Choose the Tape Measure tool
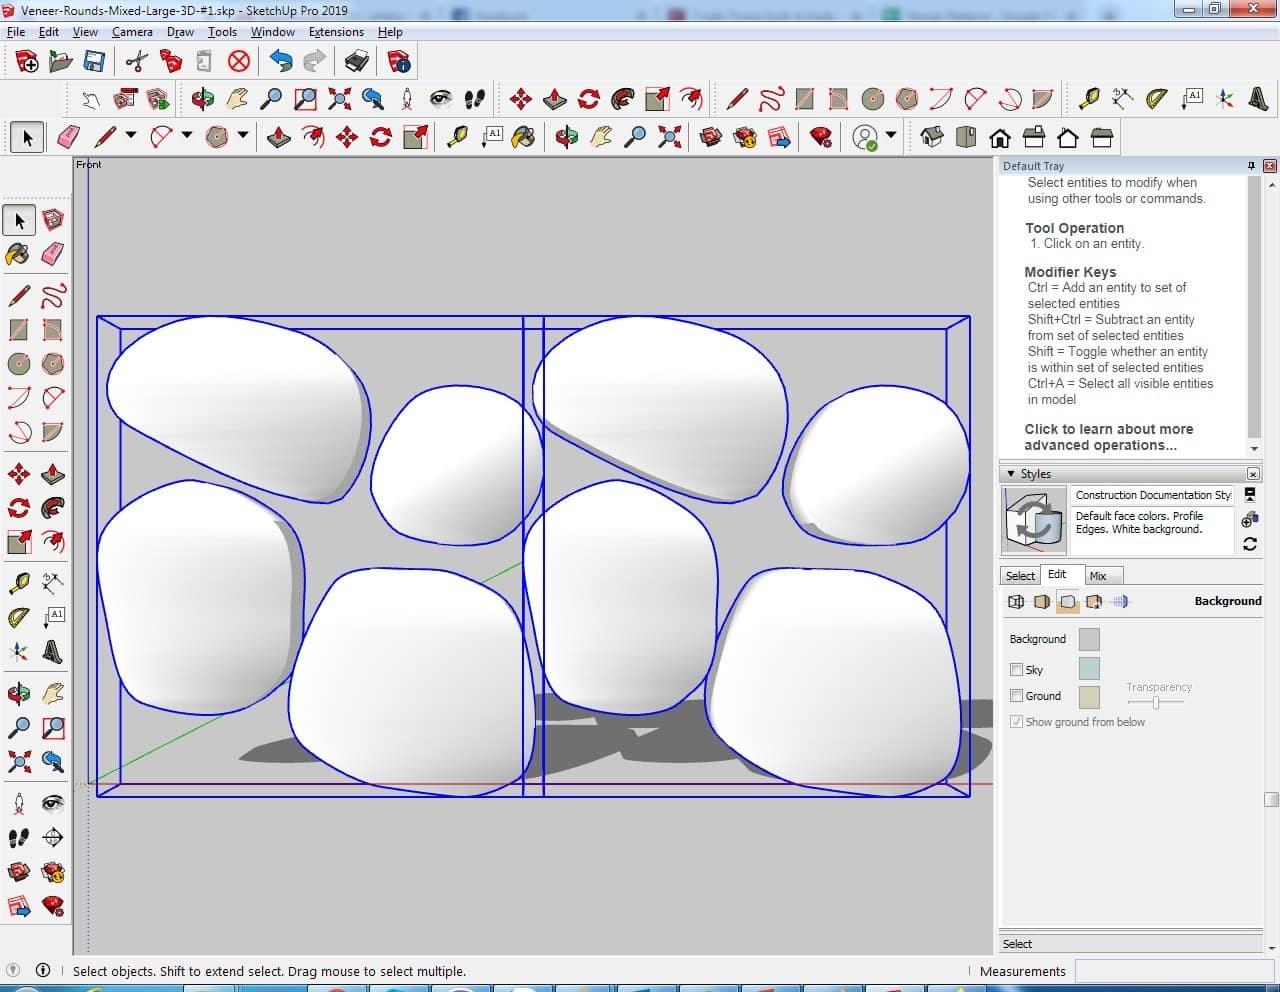Screen dimensions: 1280x992 point(18,583)
